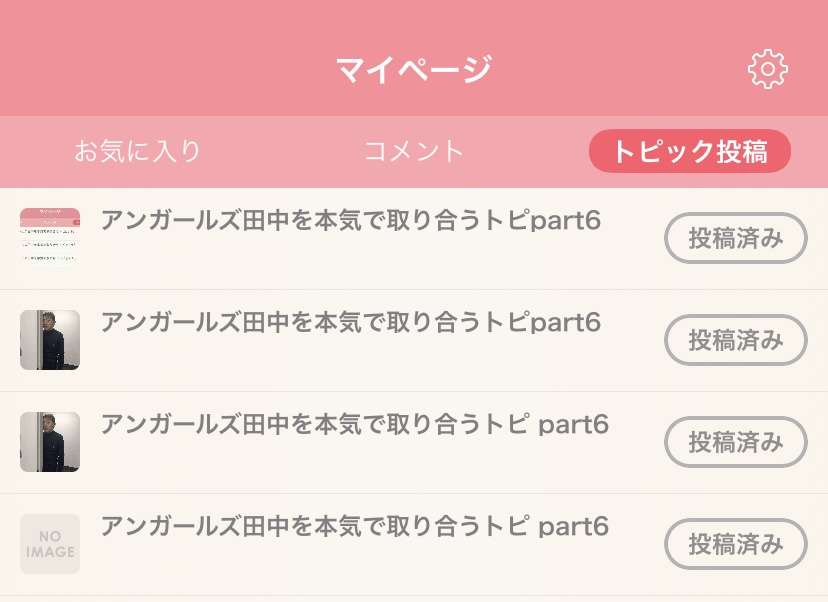Tap the マイページ title text
The width and height of the screenshot is (828, 602).
(414, 66)
